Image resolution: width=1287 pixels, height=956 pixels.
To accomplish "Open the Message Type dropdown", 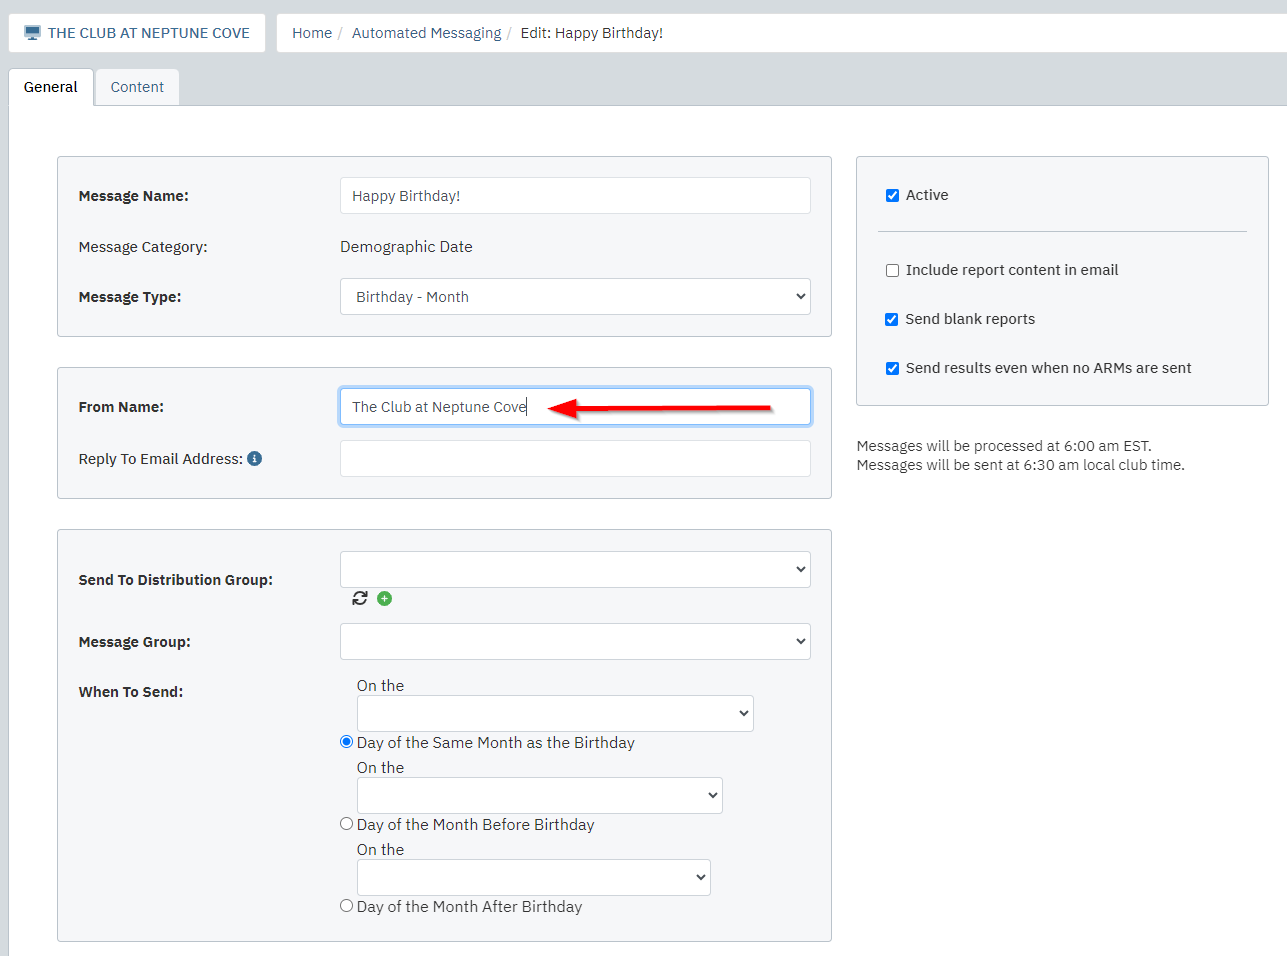I will tap(575, 297).
